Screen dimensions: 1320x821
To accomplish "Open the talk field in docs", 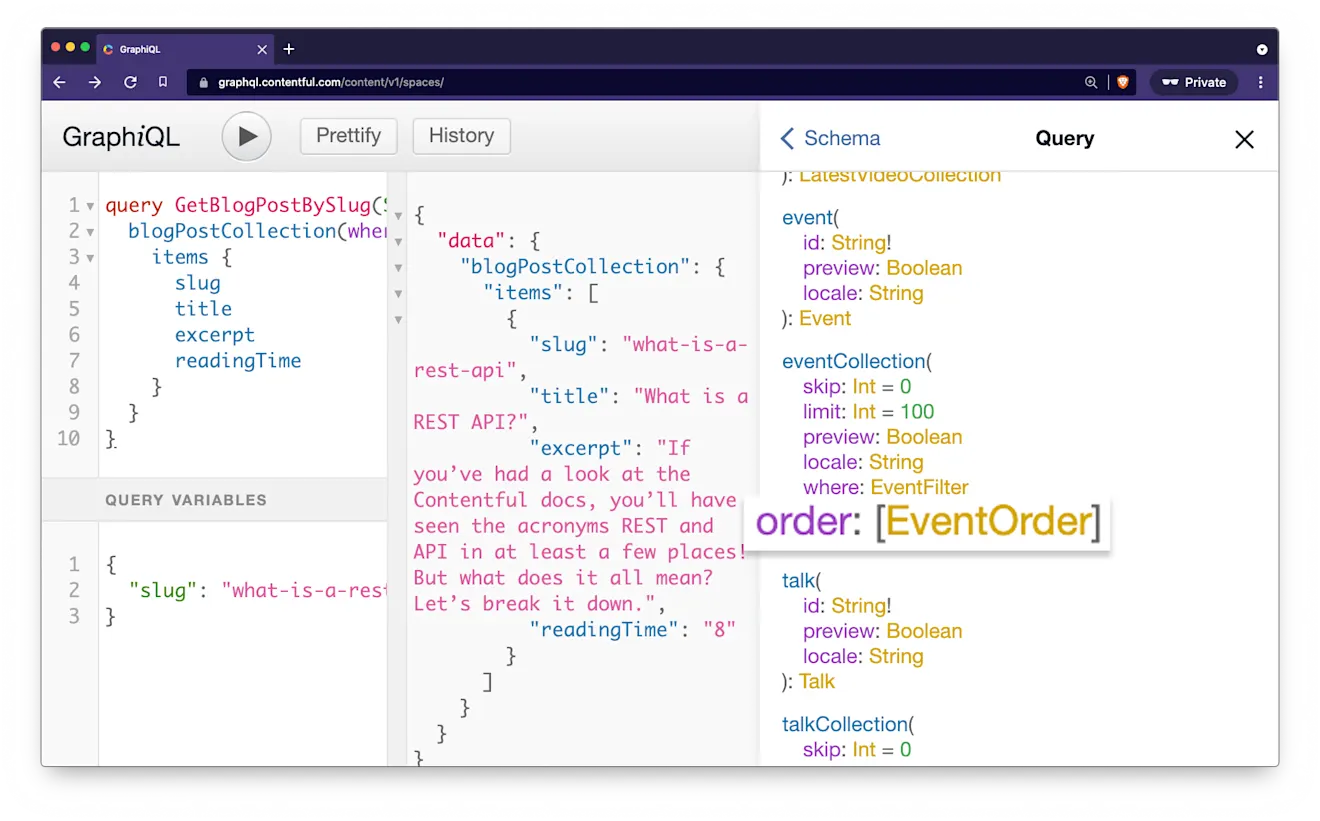I will pyautogui.click(x=797, y=581).
